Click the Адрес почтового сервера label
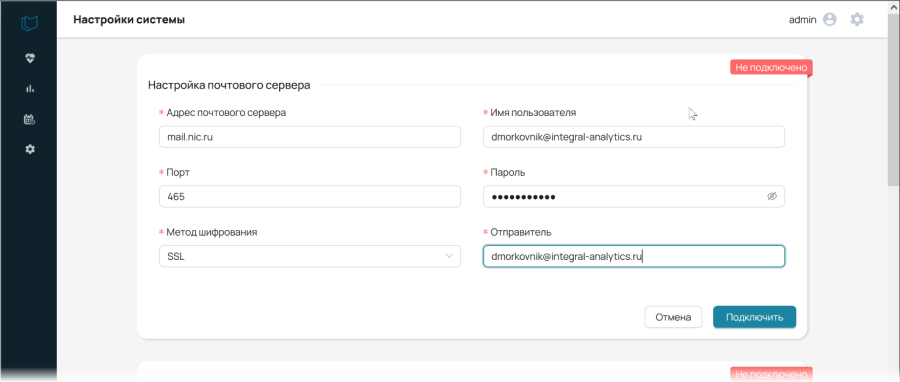900x382 pixels. tap(226, 113)
